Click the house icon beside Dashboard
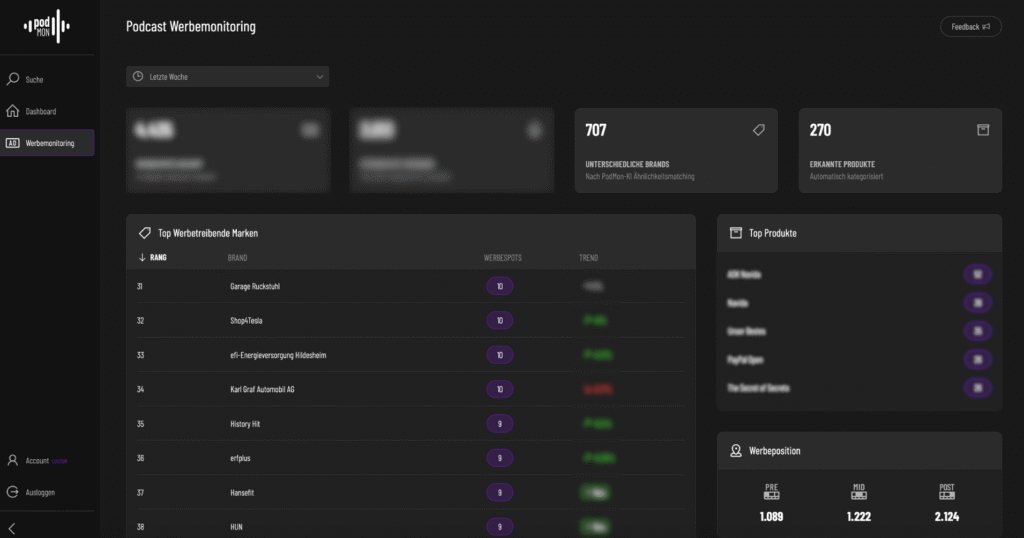The width and height of the screenshot is (1024, 538). click(x=13, y=111)
